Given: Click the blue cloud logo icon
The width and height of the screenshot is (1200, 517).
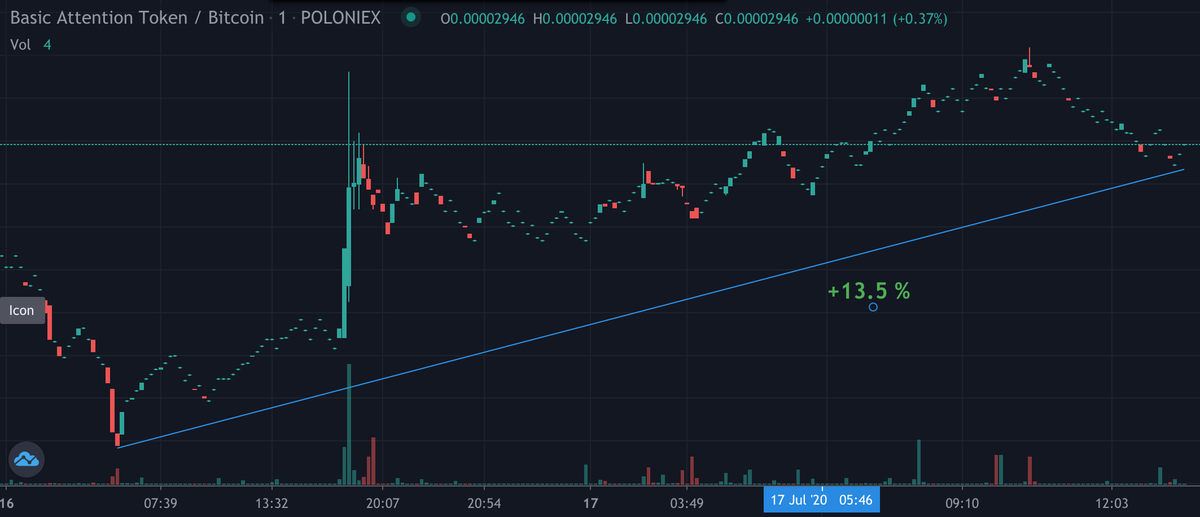Looking at the screenshot, I should click(x=25, y=459).
